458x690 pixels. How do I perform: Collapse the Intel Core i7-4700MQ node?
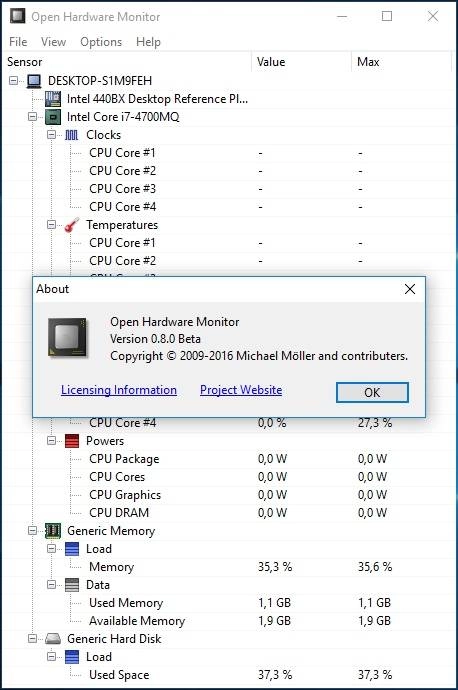tap(33, 117)
